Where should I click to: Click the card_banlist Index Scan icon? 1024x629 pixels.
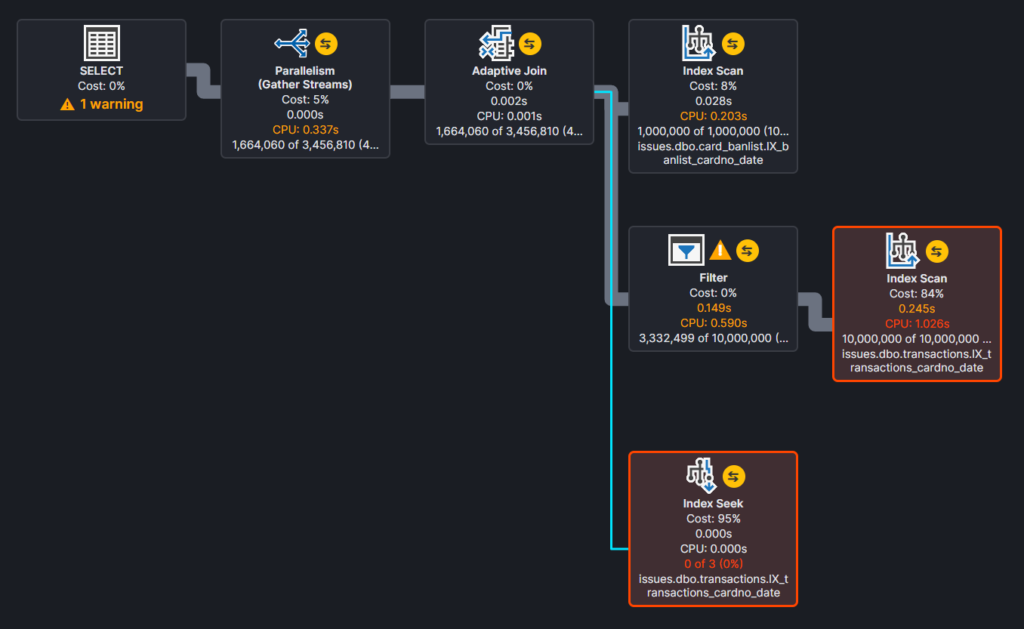[x=698, y=43]
